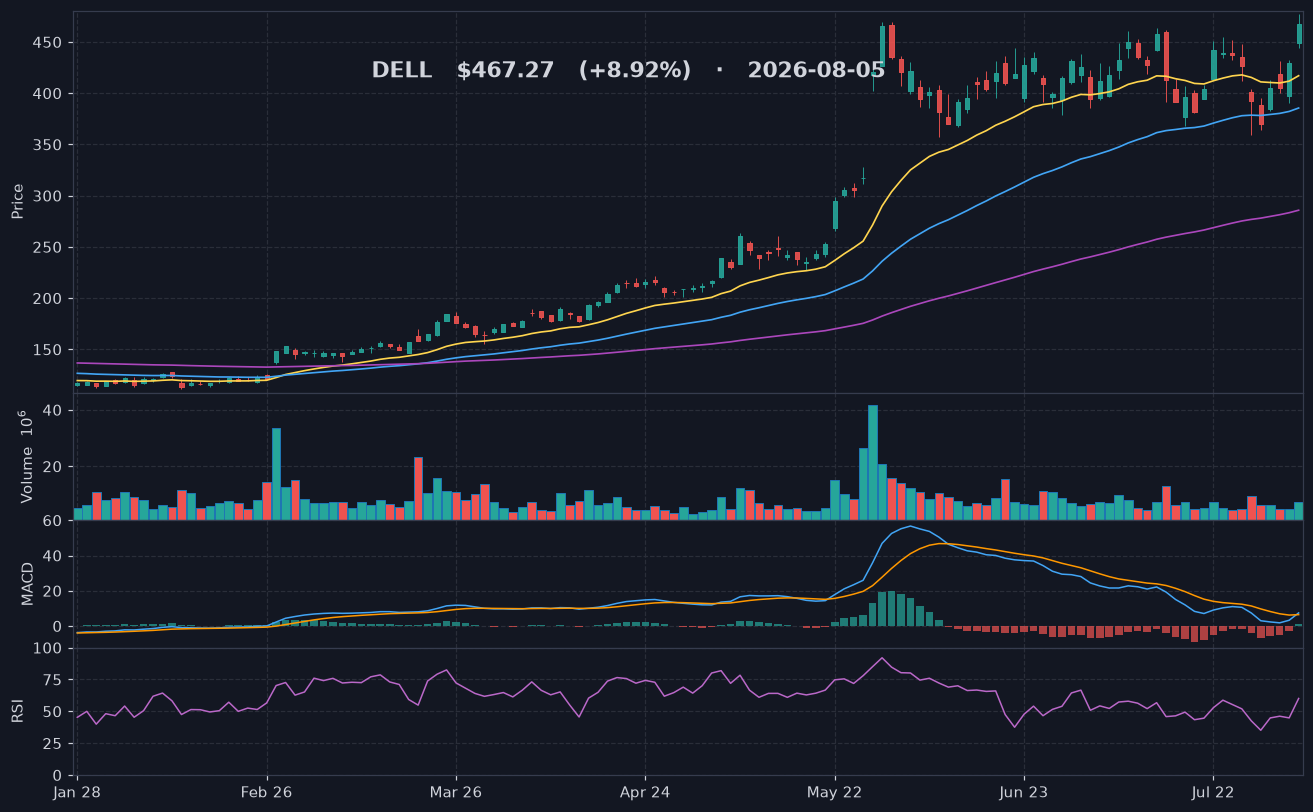
Task: Click the MACD line peak near late May
Action: click(910, 525)
